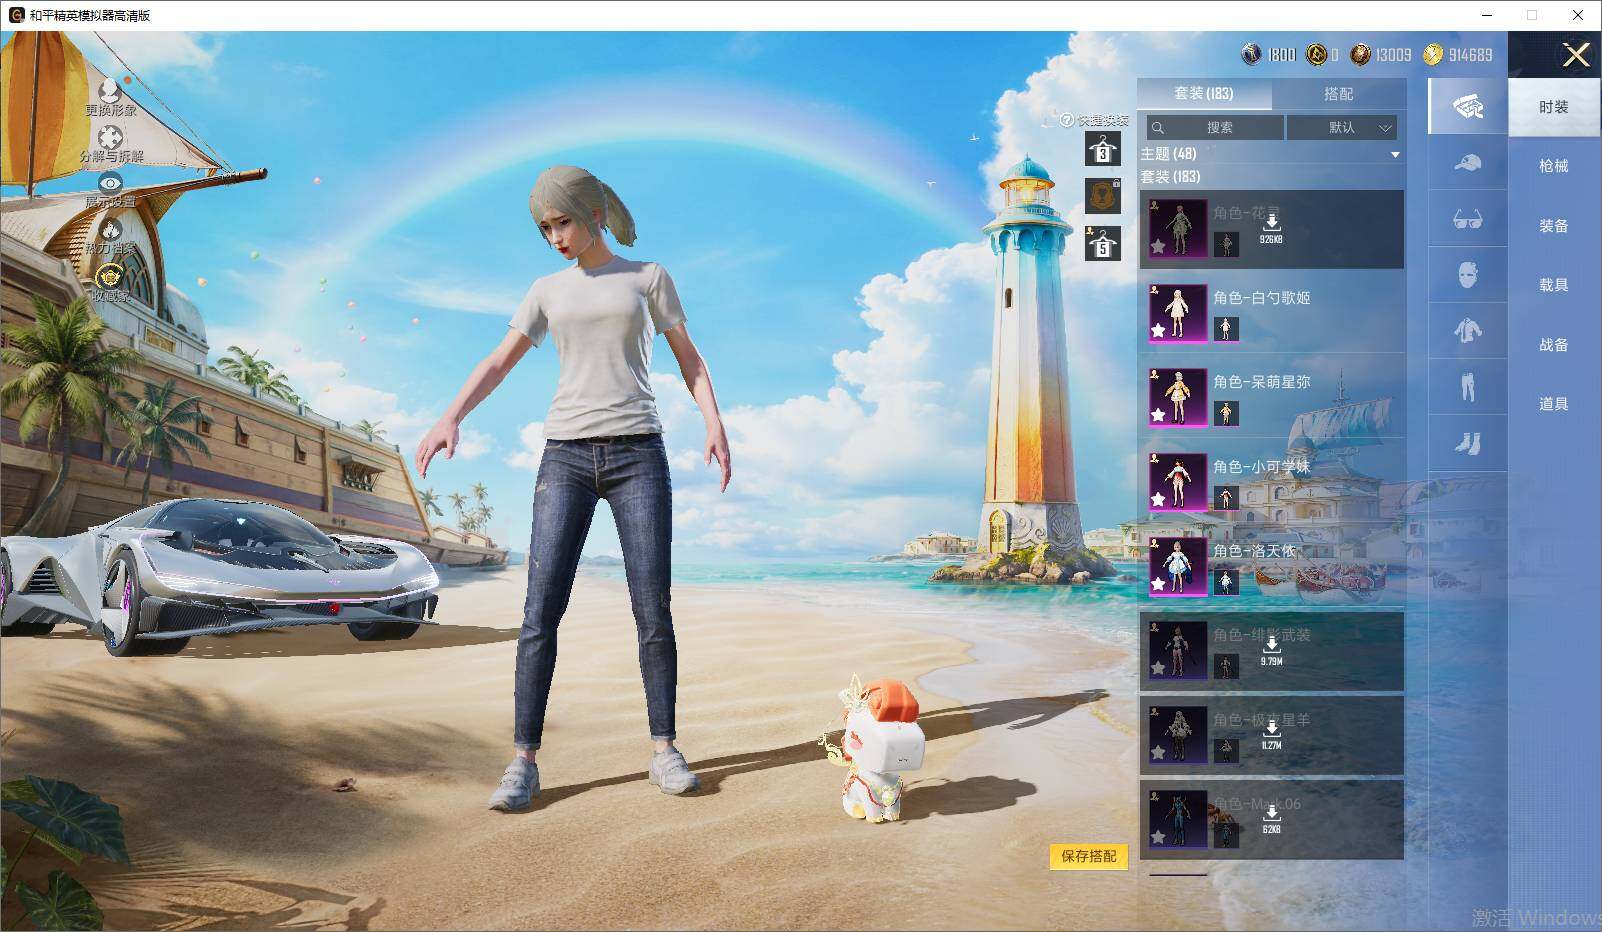Select the pants category icon

1468,387
